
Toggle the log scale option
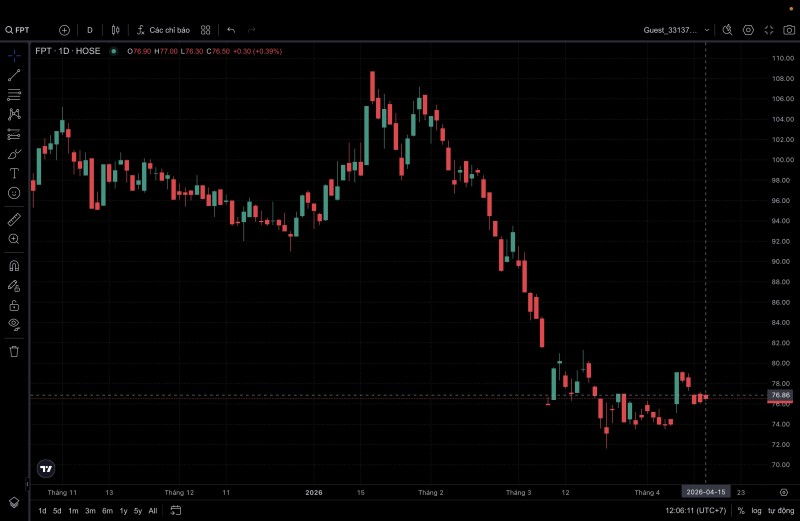click(x=756, y=510)
